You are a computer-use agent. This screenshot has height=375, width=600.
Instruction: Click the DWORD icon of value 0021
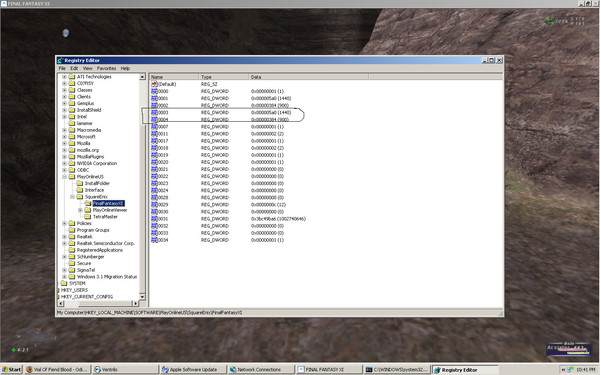coord(154,169)
